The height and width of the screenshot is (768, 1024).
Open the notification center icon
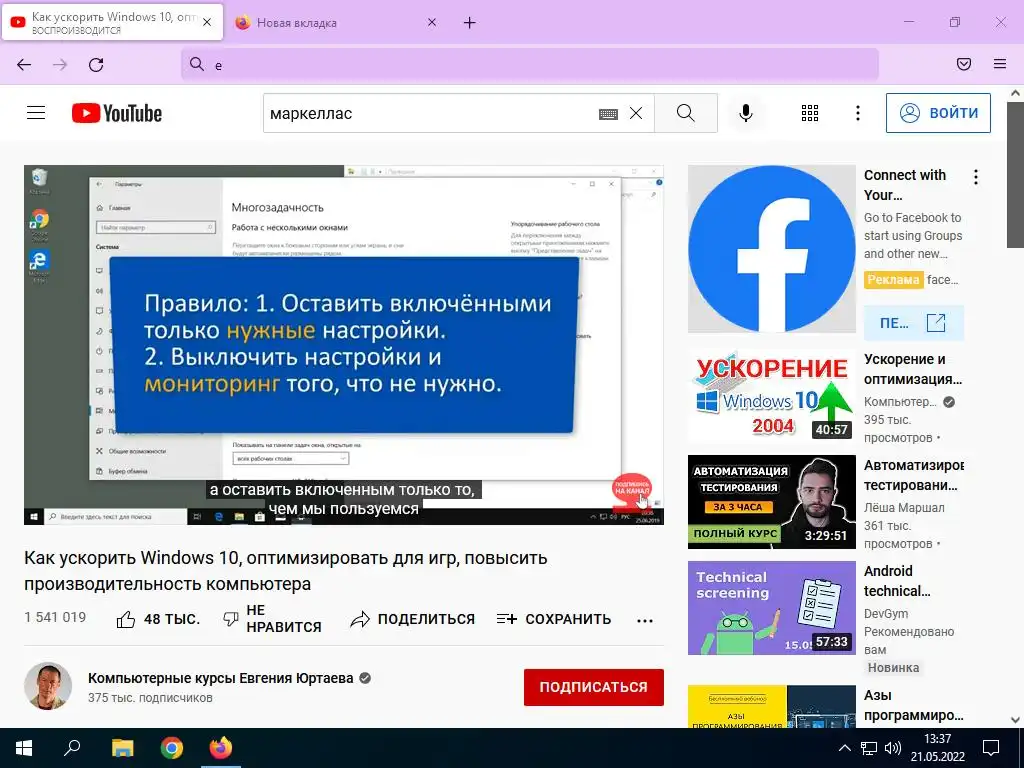991,748
